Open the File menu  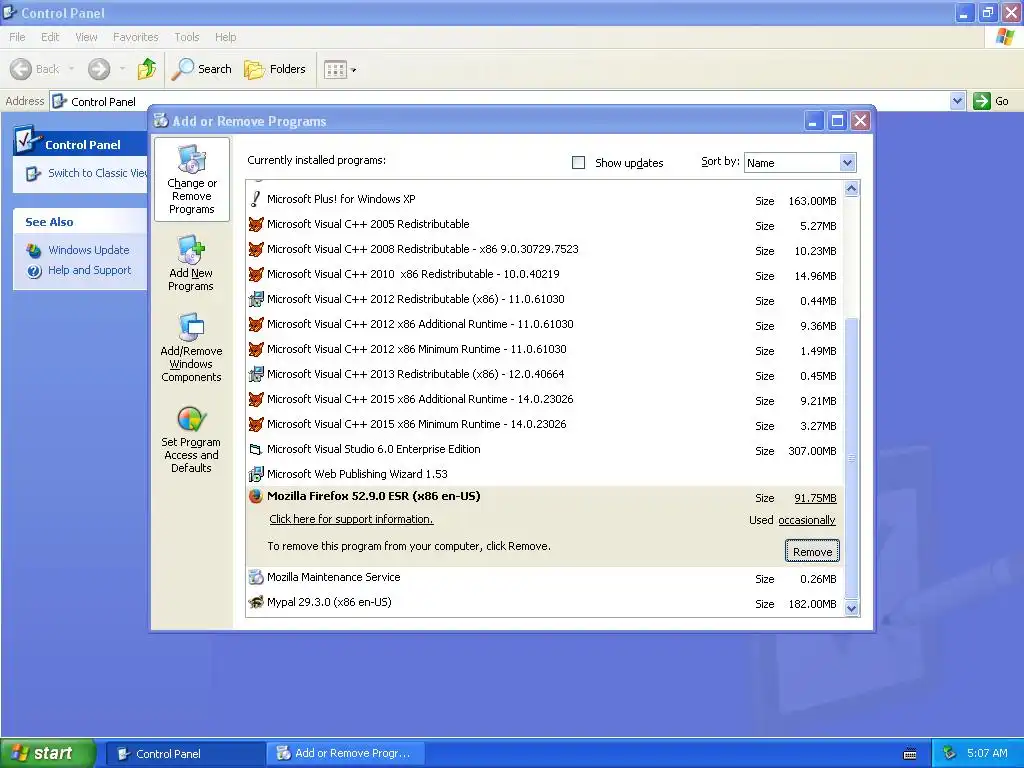[18, 37]
